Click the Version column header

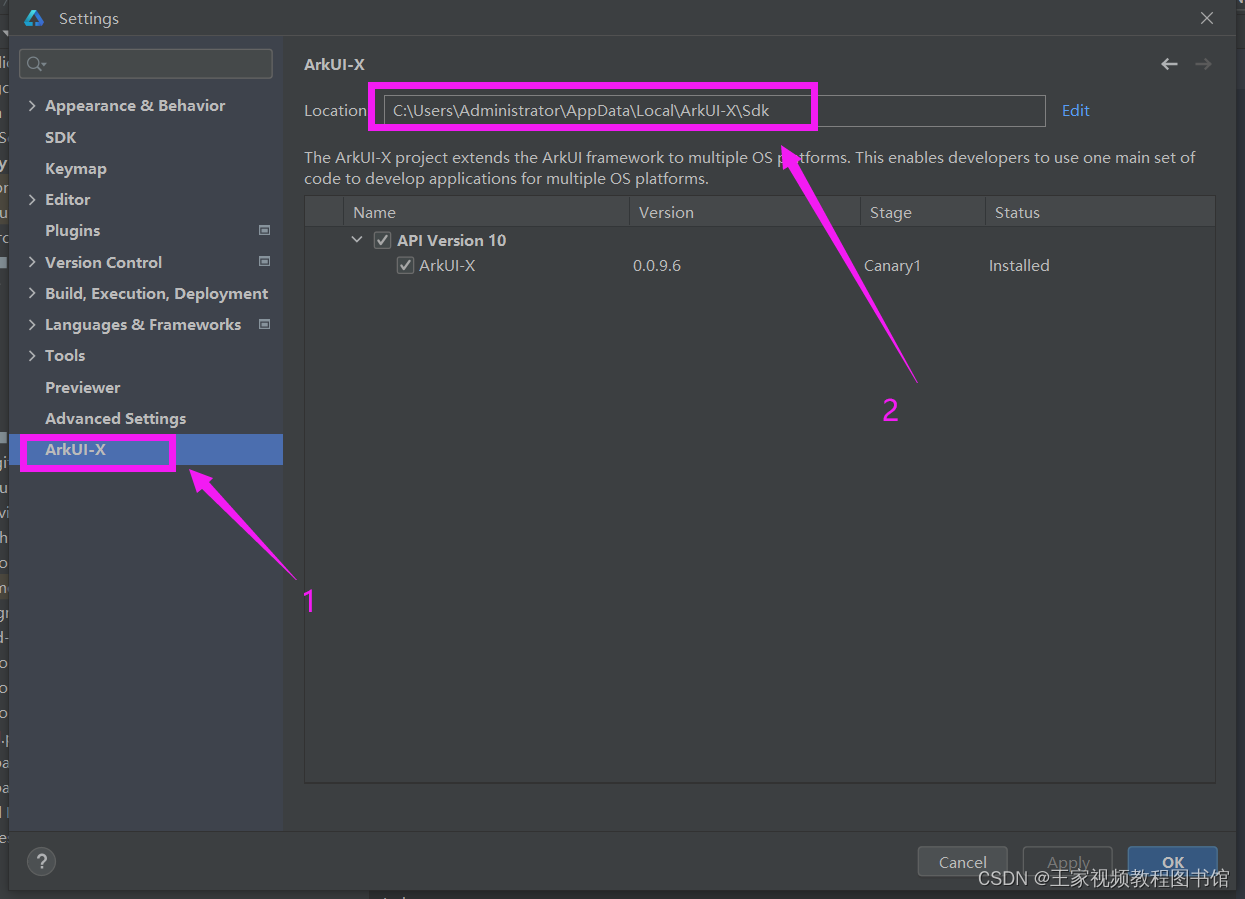click(x=744, y=212)
